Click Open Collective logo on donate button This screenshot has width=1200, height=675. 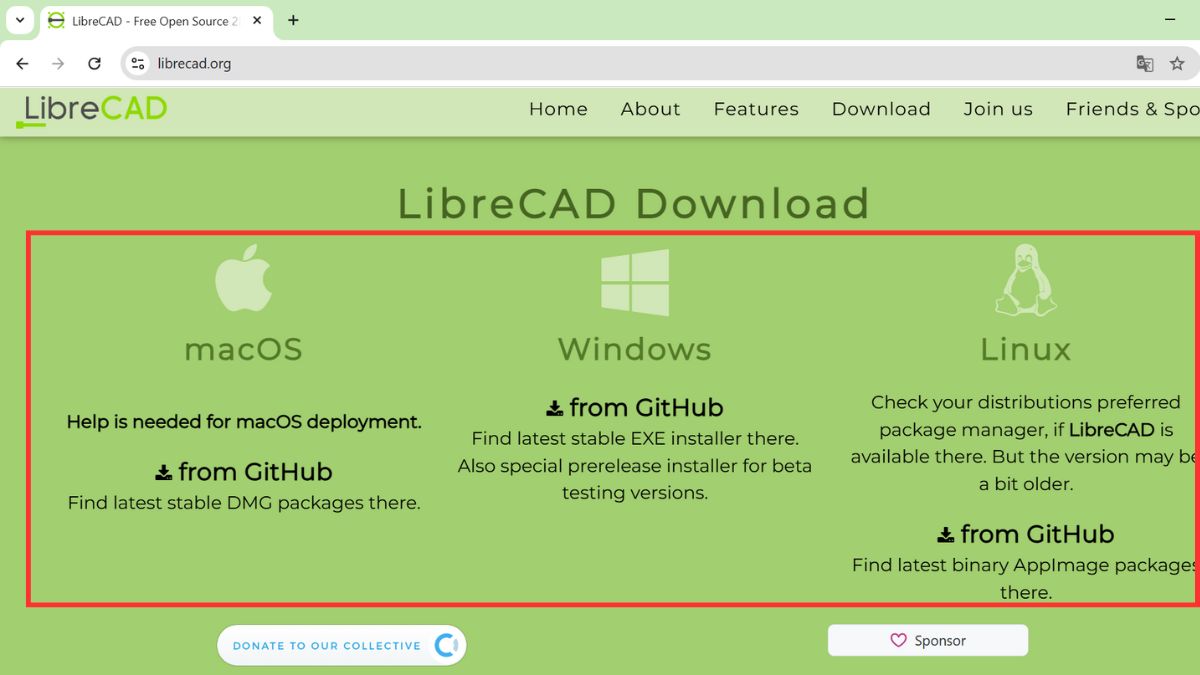click(x=446, y=645)
